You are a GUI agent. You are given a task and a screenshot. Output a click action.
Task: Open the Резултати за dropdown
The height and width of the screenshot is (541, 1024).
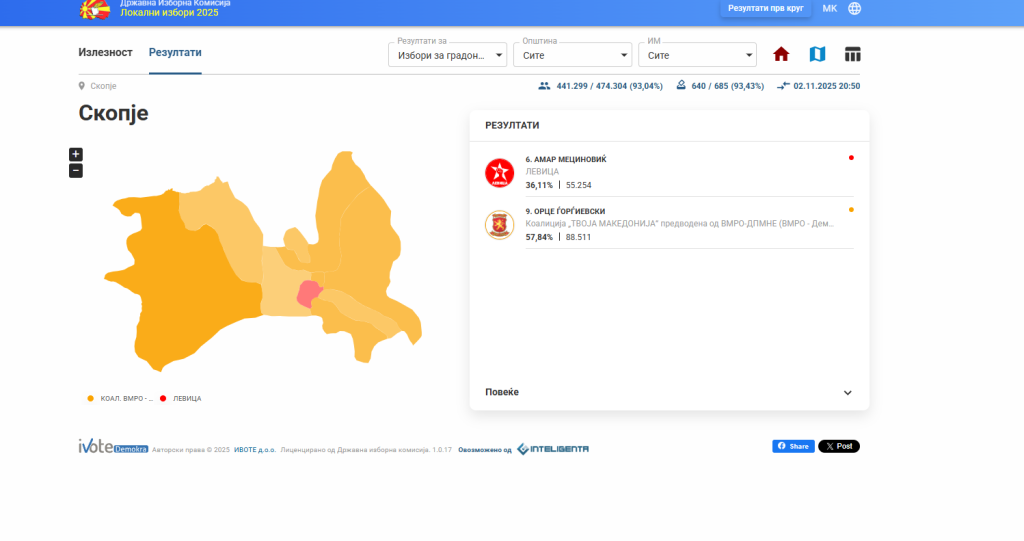(447, 55)
